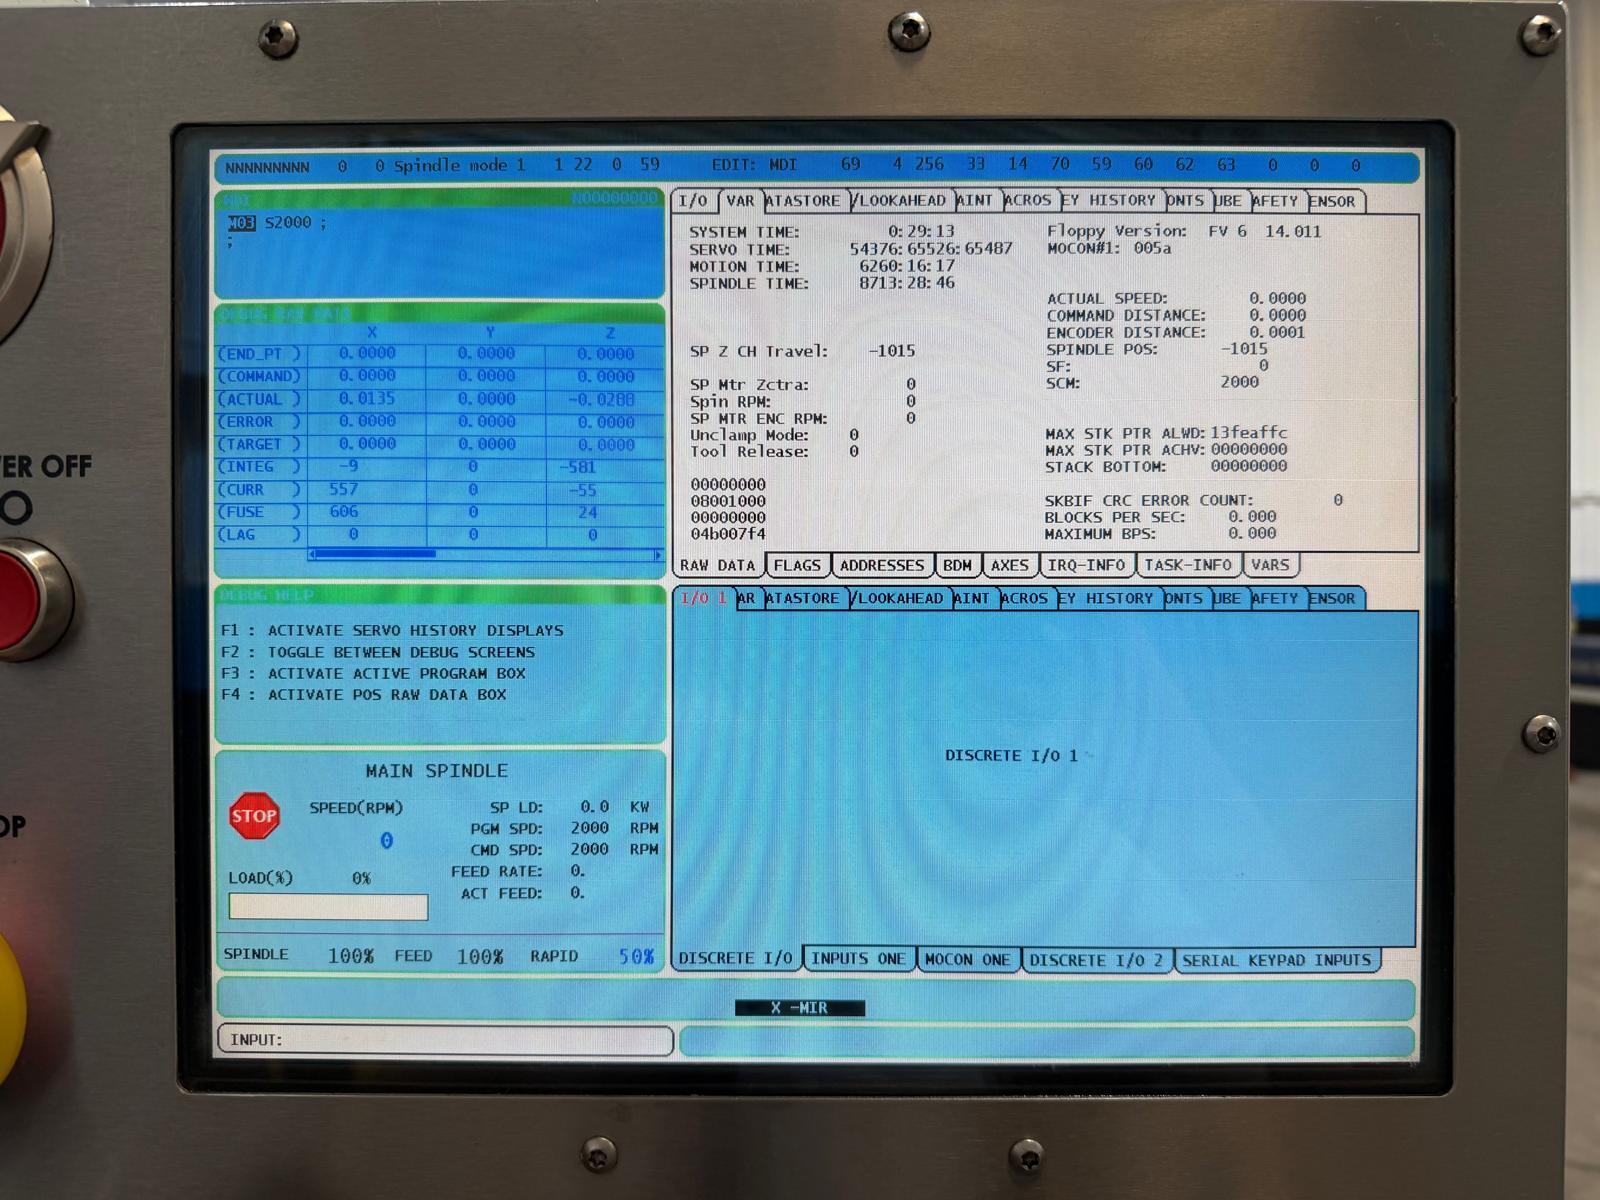
Task: Click the X -MIR status indicator
Action: pos(799,1008)
